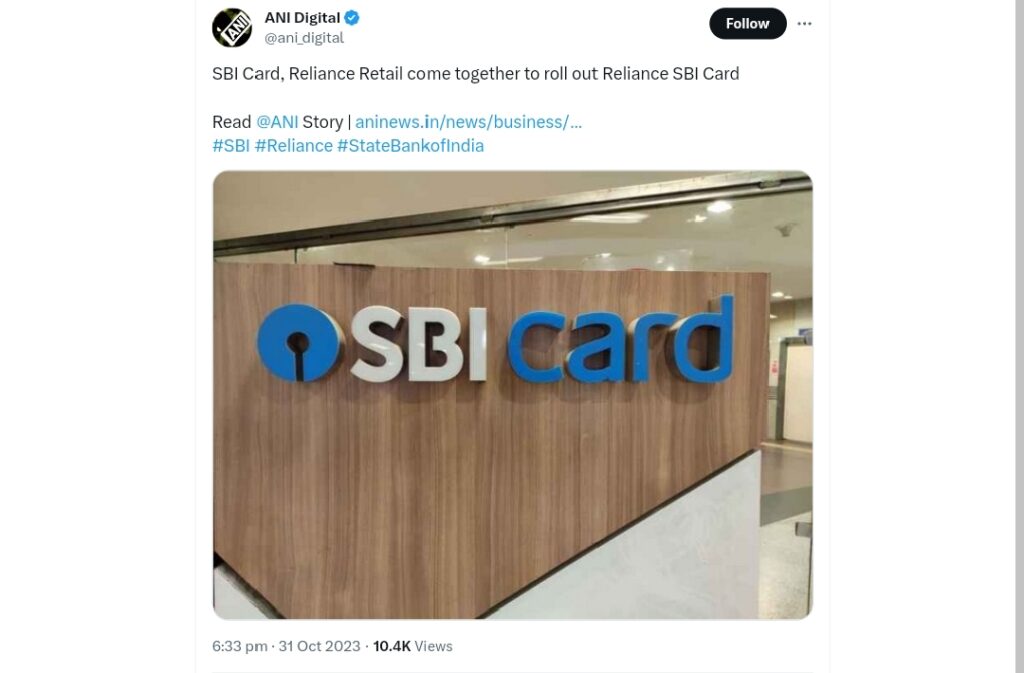Screen dimensions: 1024x673
Task: Click the white SBI lettering in image
Action: 419,344
